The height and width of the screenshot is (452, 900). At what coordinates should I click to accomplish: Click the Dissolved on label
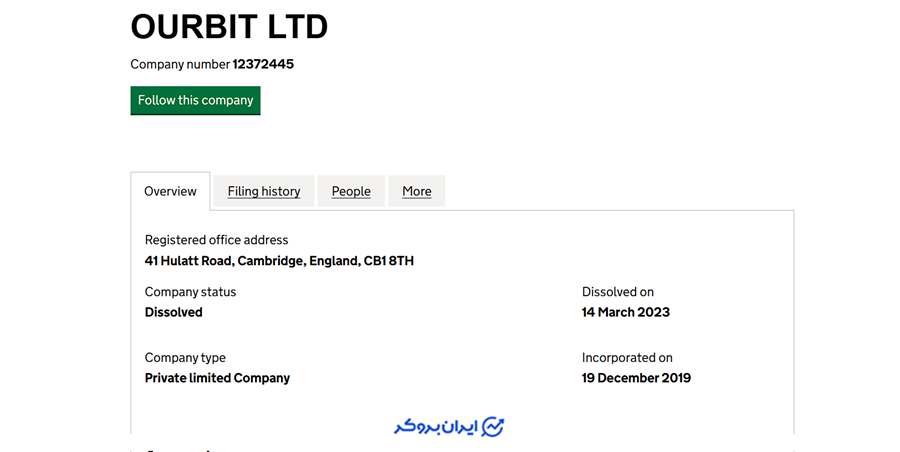click(x=618, y=292)
